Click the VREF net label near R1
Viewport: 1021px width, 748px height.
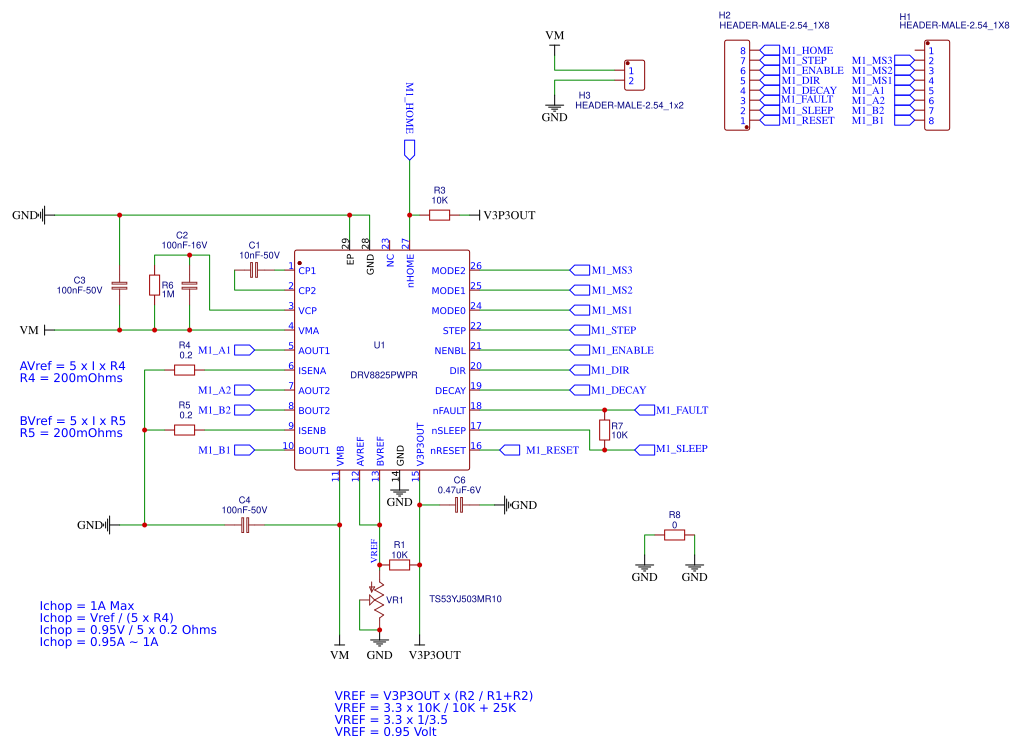[374, 550]
